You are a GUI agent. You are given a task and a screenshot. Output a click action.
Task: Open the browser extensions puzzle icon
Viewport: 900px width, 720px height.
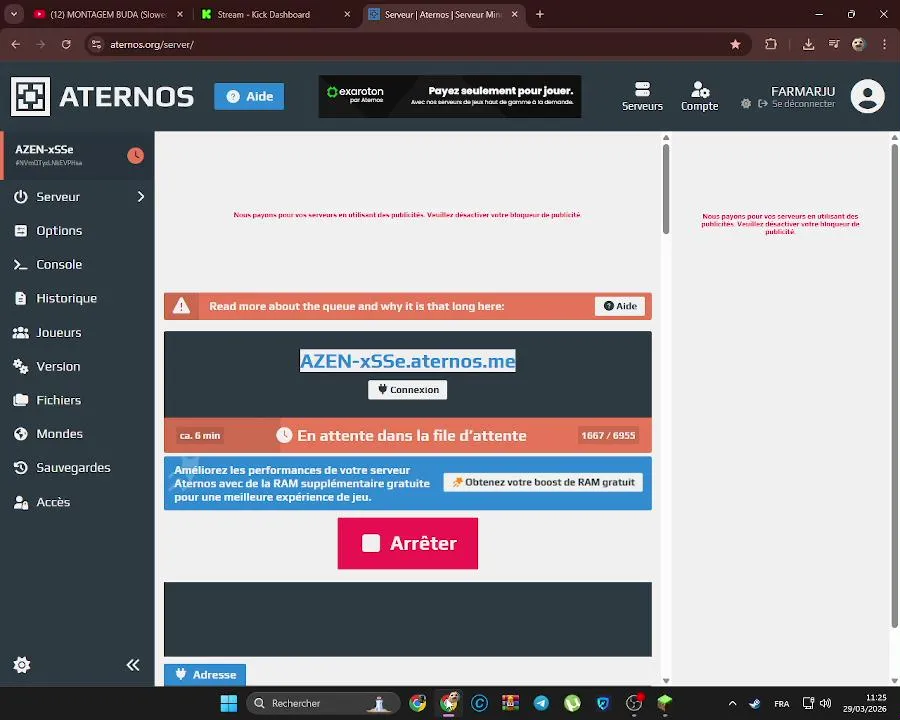tap(771, 45)
